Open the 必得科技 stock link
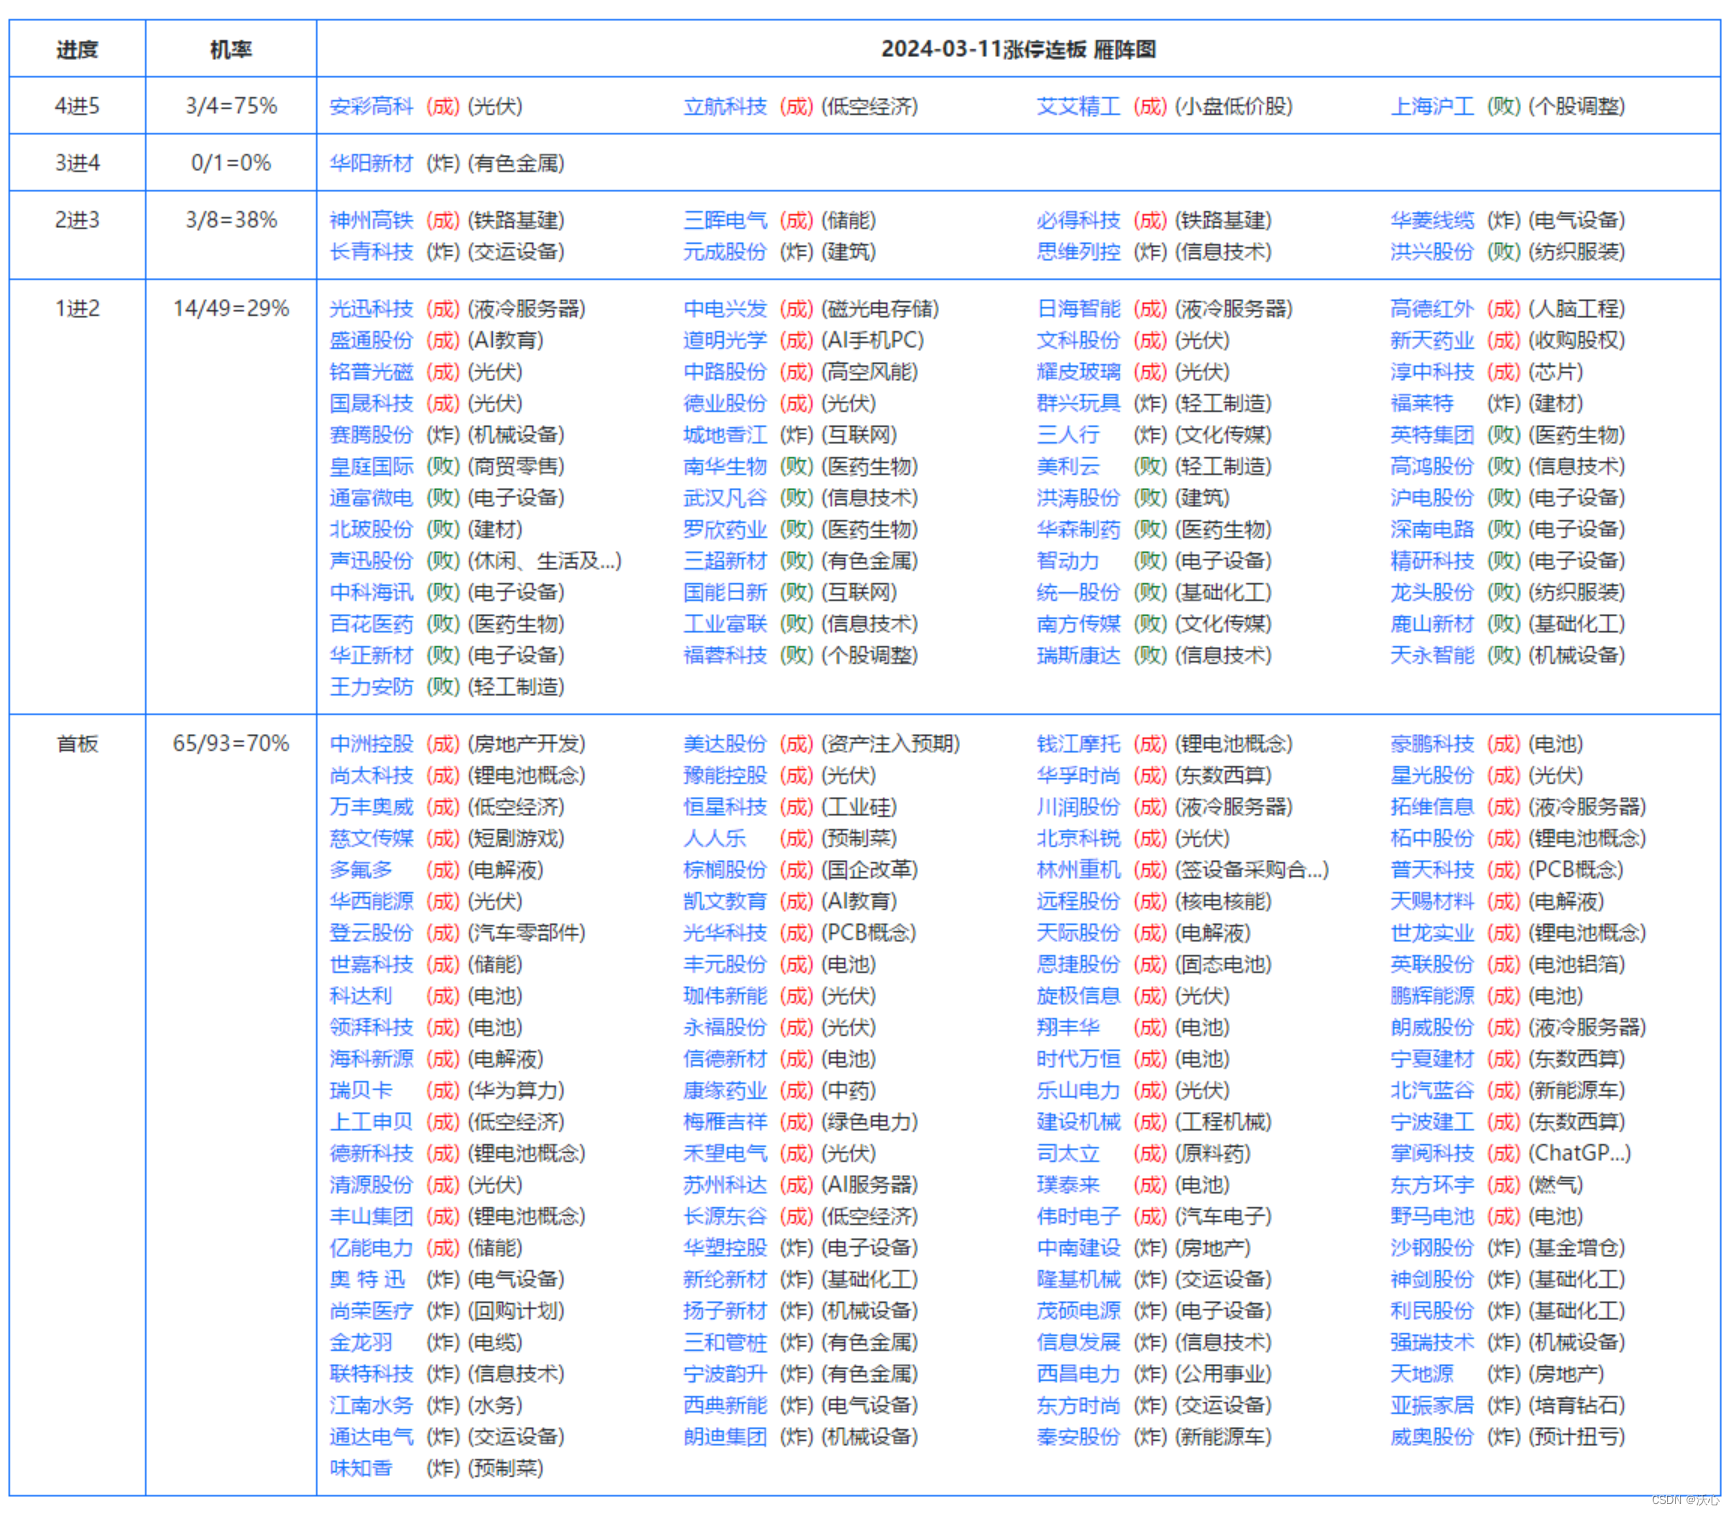1735x1515 pixels. point(1078,220)
